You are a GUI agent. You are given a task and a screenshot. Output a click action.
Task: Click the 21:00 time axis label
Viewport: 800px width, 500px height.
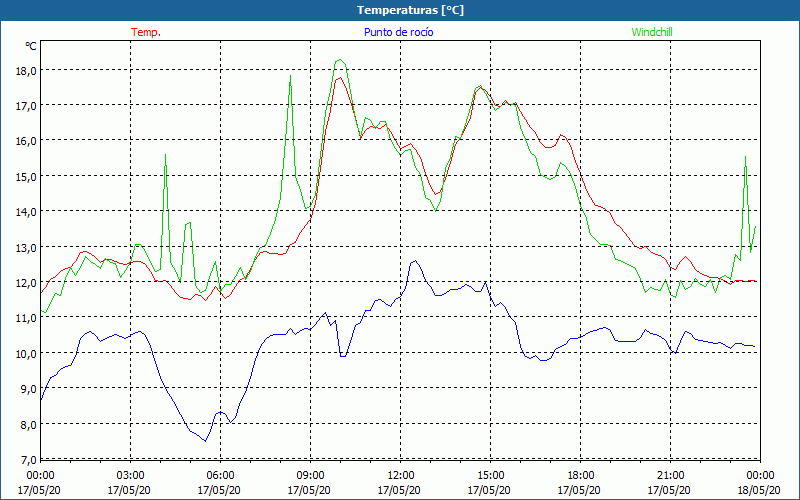coord(670,476)
